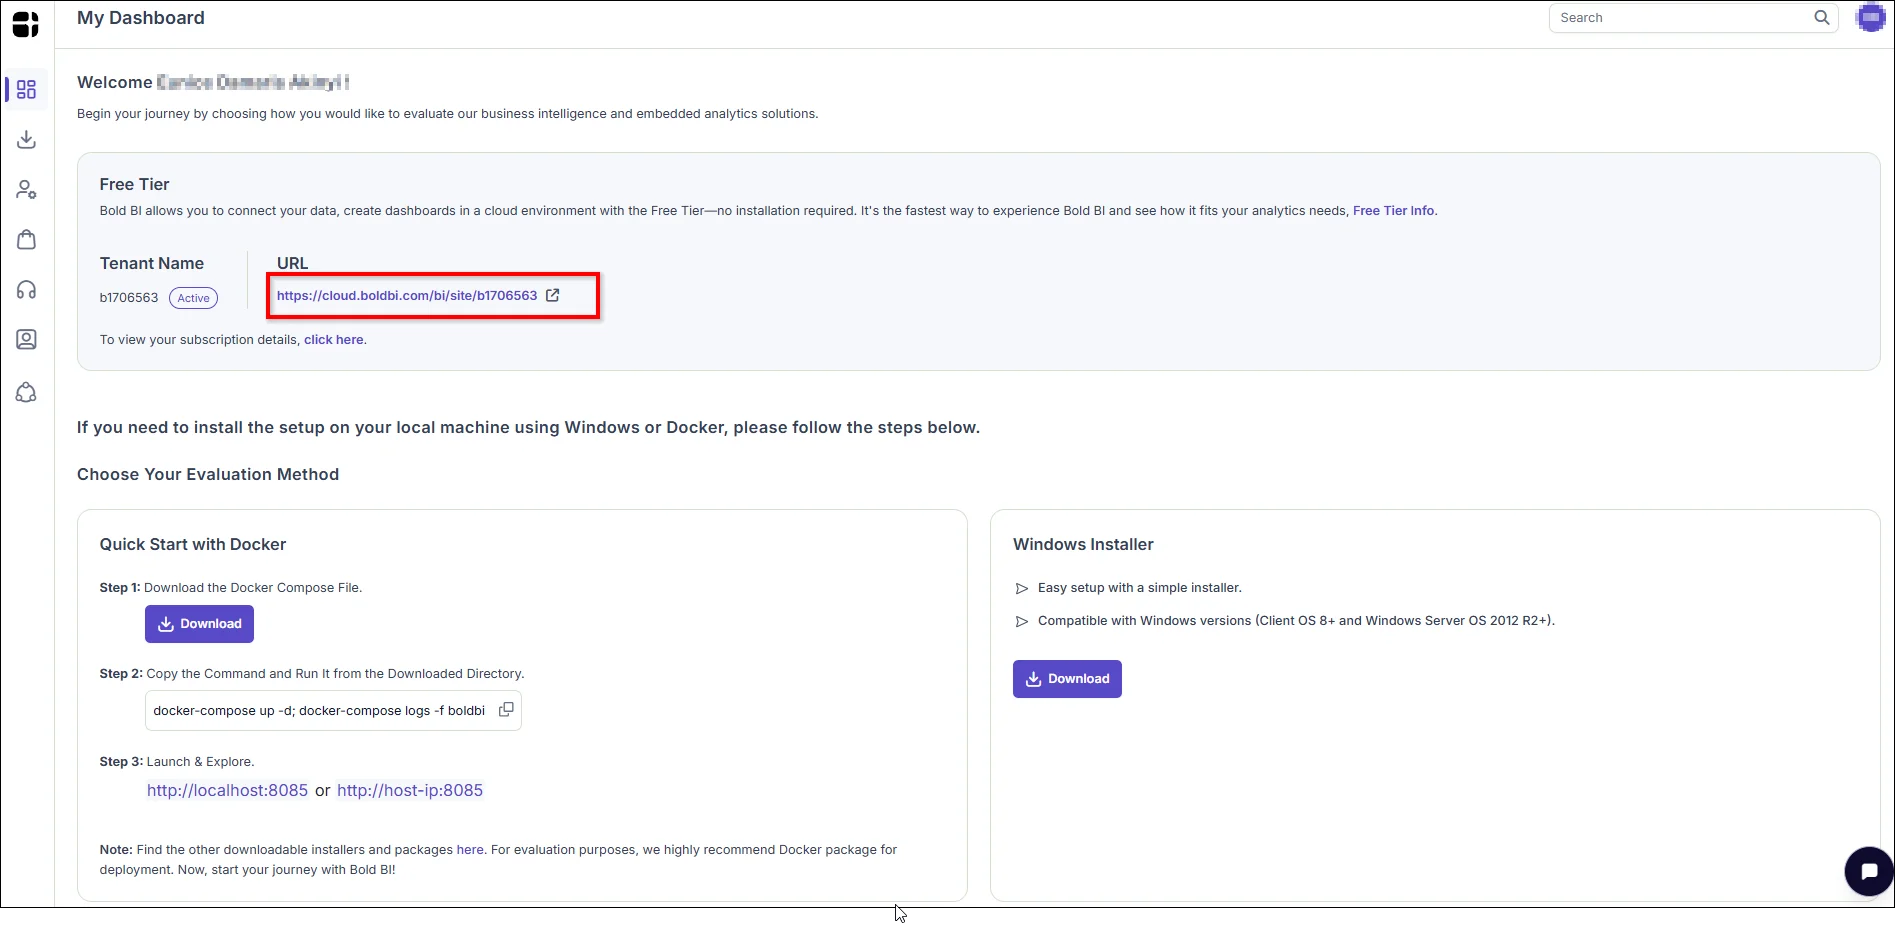Click the 'click here' subscription details link
Screen dimensions: 1895x936
click(334, 340)
